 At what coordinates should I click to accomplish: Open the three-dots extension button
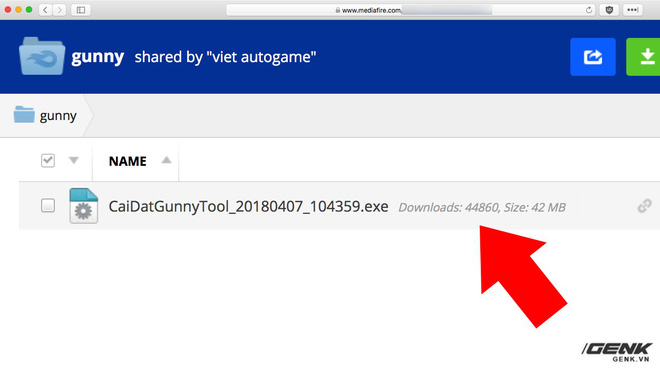point(632,10)
